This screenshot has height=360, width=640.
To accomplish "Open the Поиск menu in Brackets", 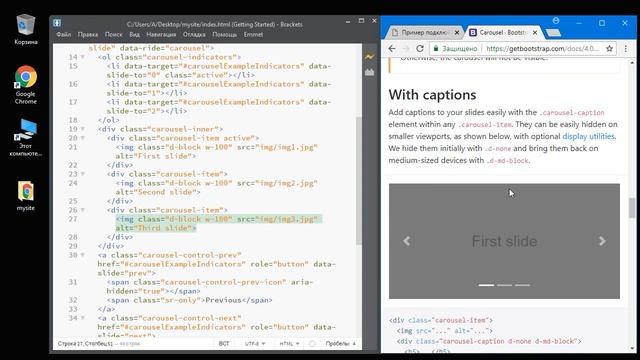I will pos(113,35).
